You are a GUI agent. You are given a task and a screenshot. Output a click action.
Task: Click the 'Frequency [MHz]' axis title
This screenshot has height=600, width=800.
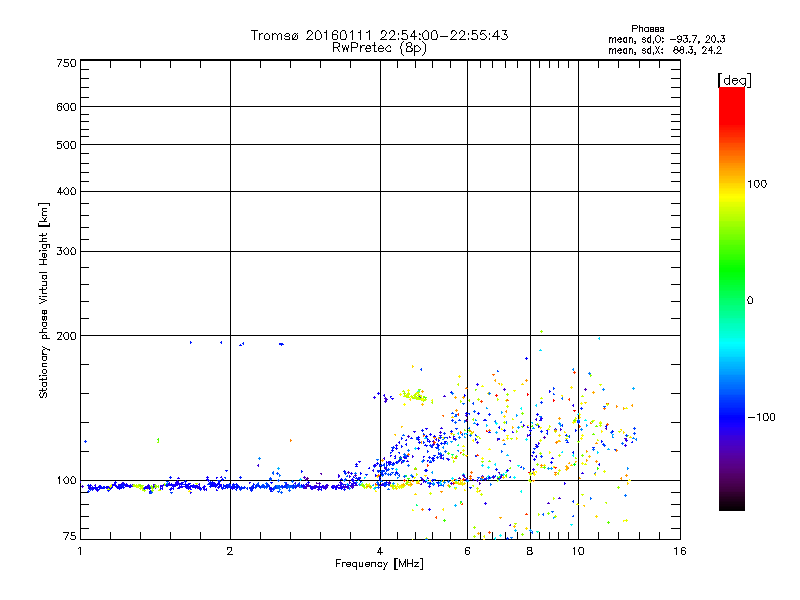coord(379,564)
